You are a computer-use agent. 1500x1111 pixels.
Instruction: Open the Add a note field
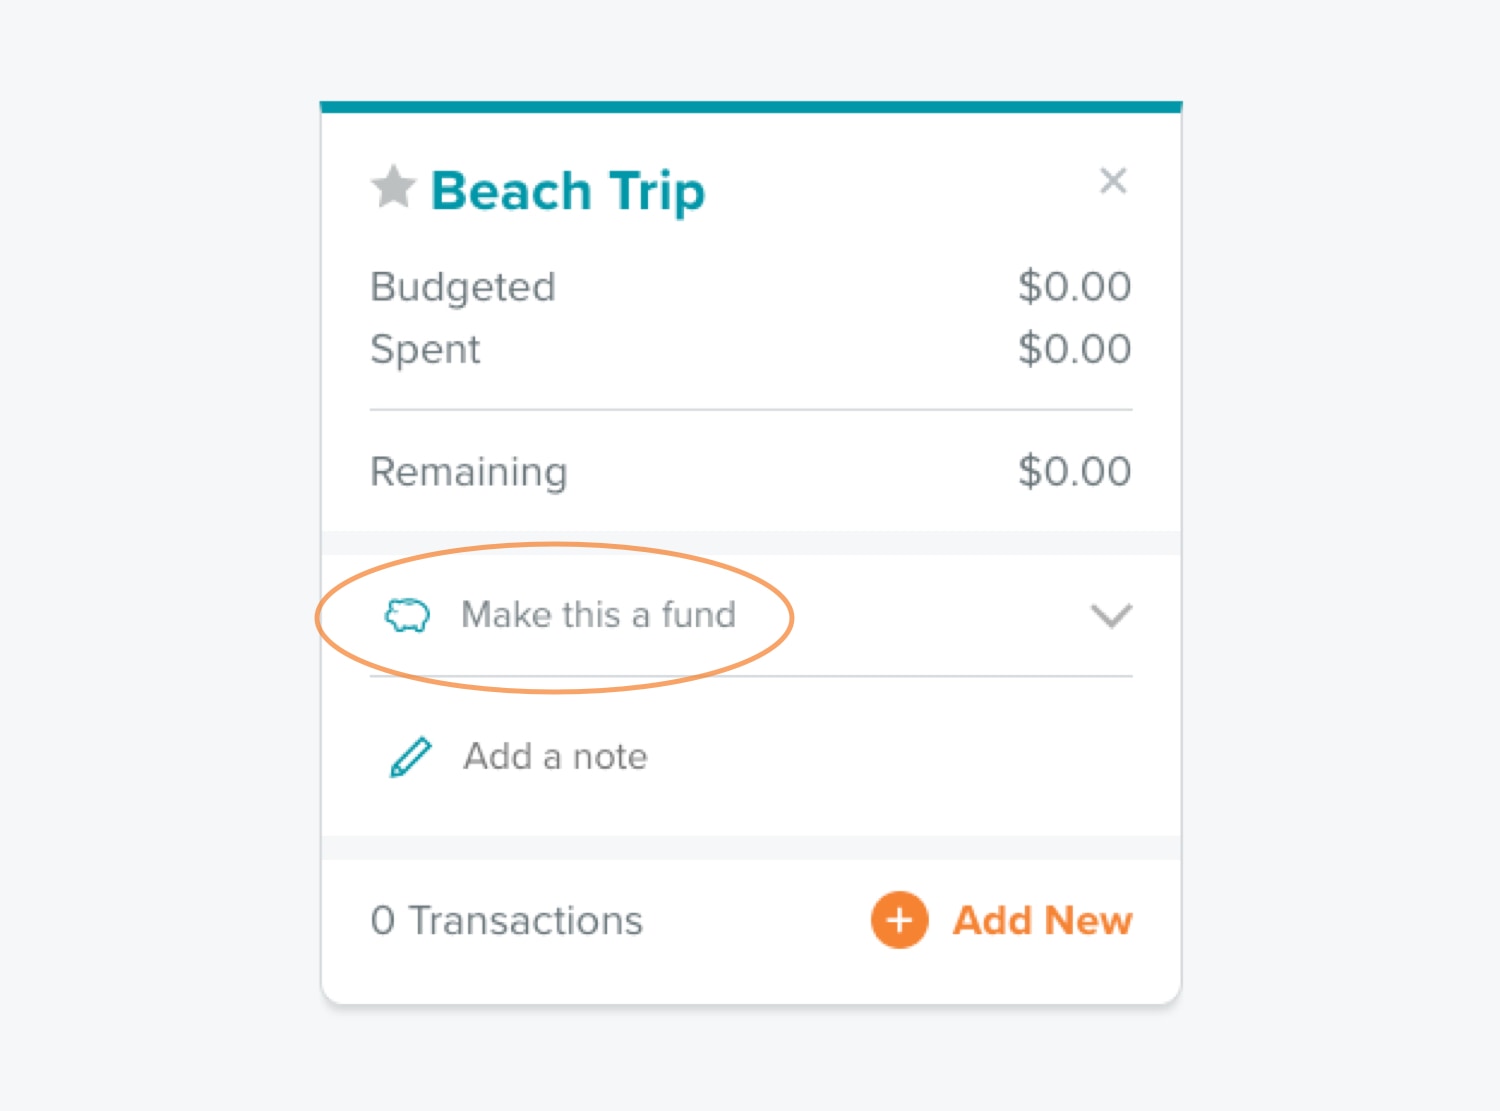click(x=555, y=757)
